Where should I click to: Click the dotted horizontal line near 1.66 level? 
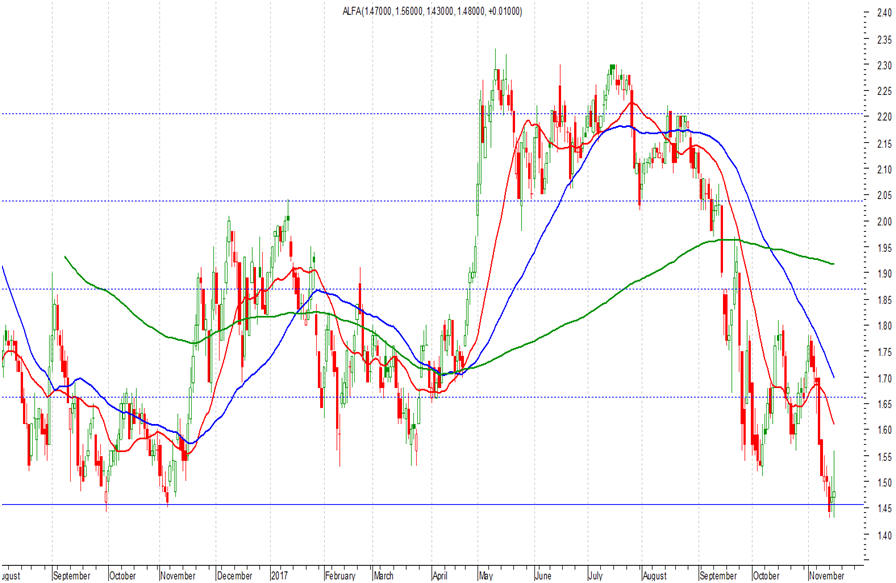pos(433,397)
